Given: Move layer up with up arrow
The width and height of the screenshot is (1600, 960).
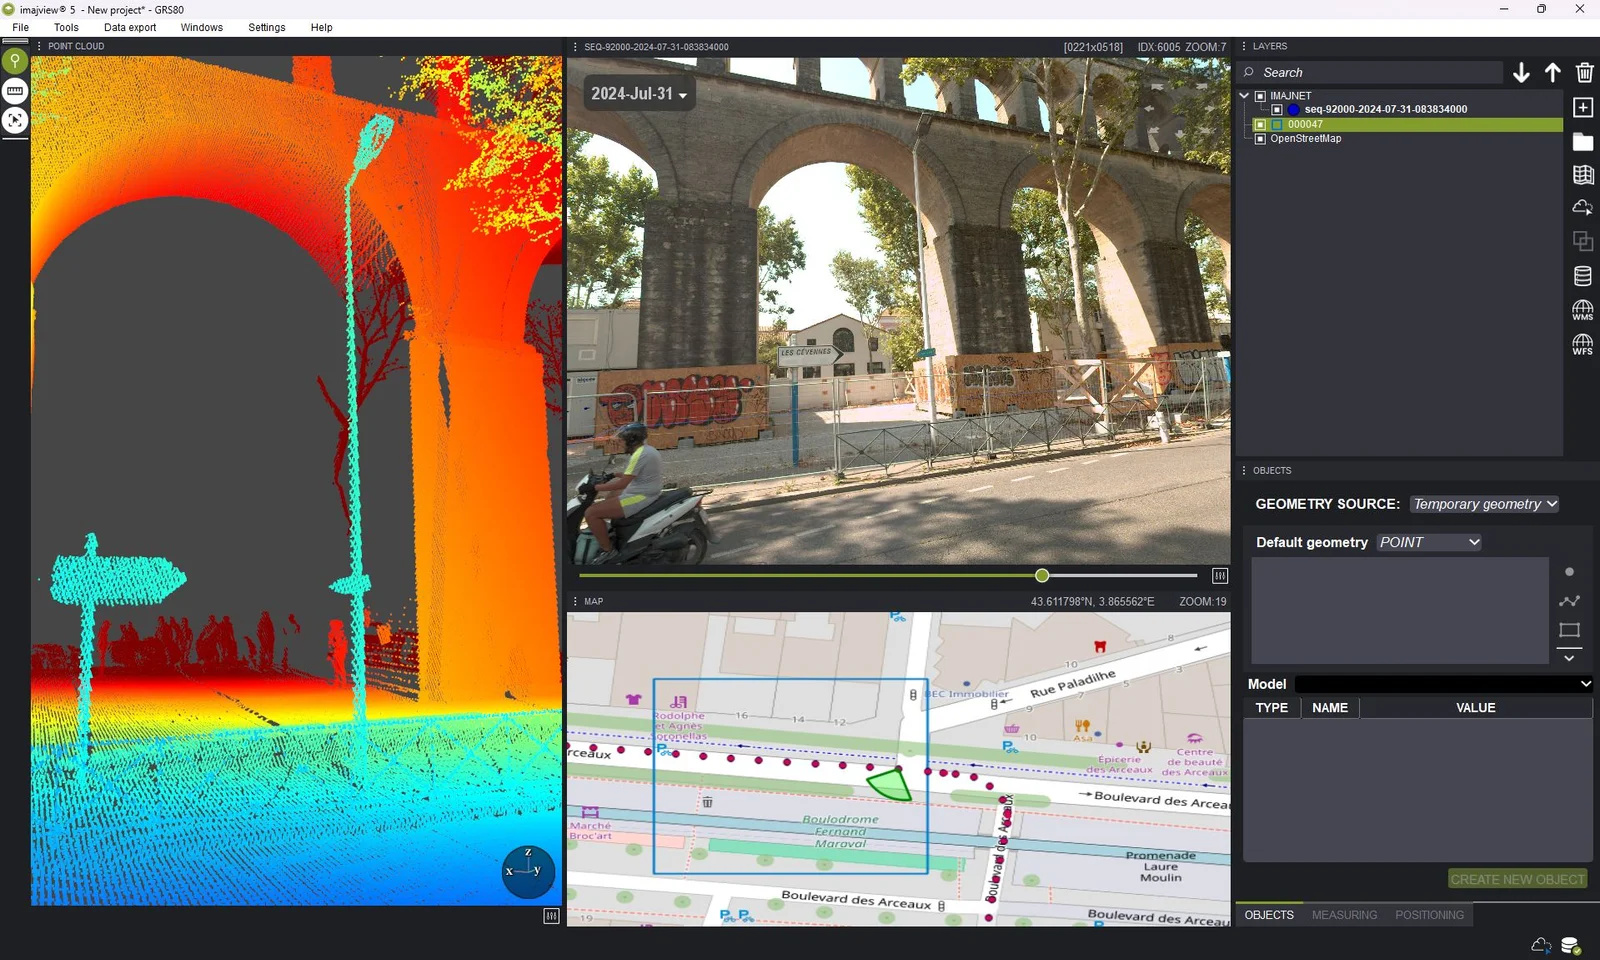Looking at the screenshot, I should tap(1552, 72).
